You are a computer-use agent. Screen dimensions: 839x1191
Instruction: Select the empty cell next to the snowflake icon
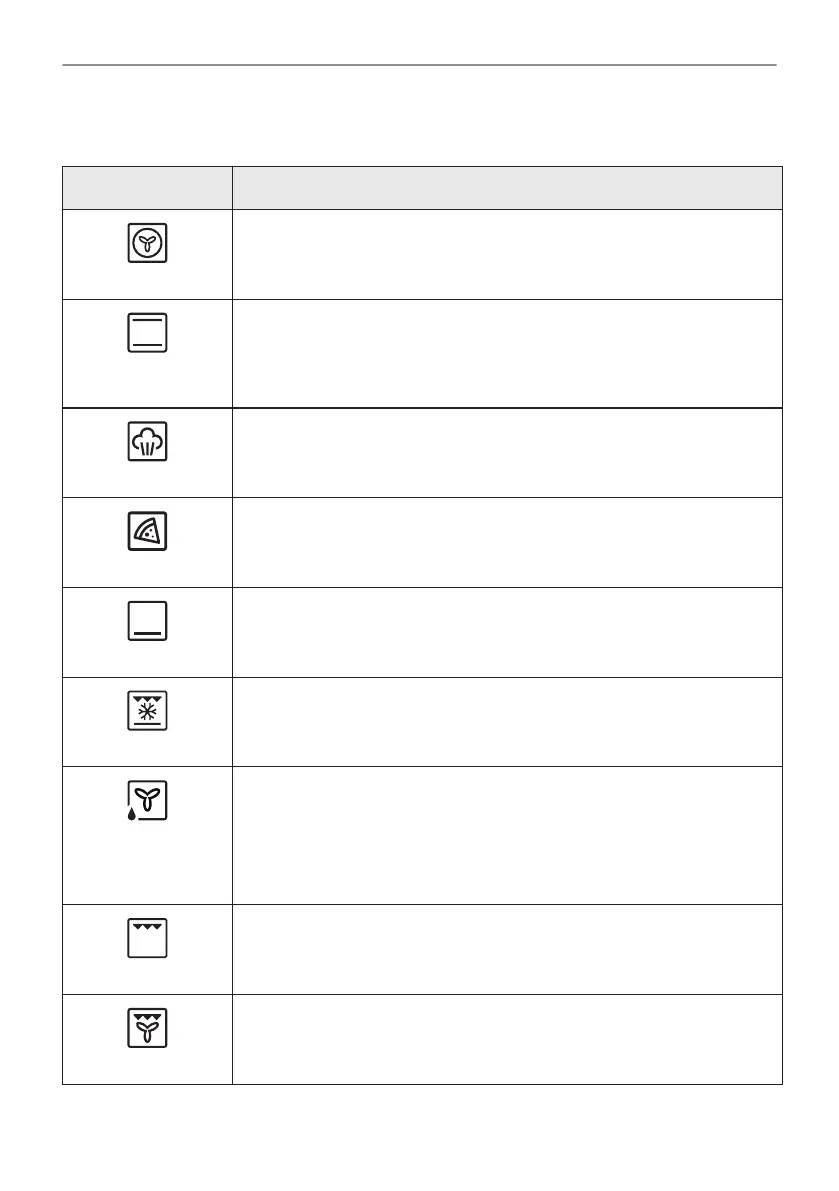[x=507, y=722]
